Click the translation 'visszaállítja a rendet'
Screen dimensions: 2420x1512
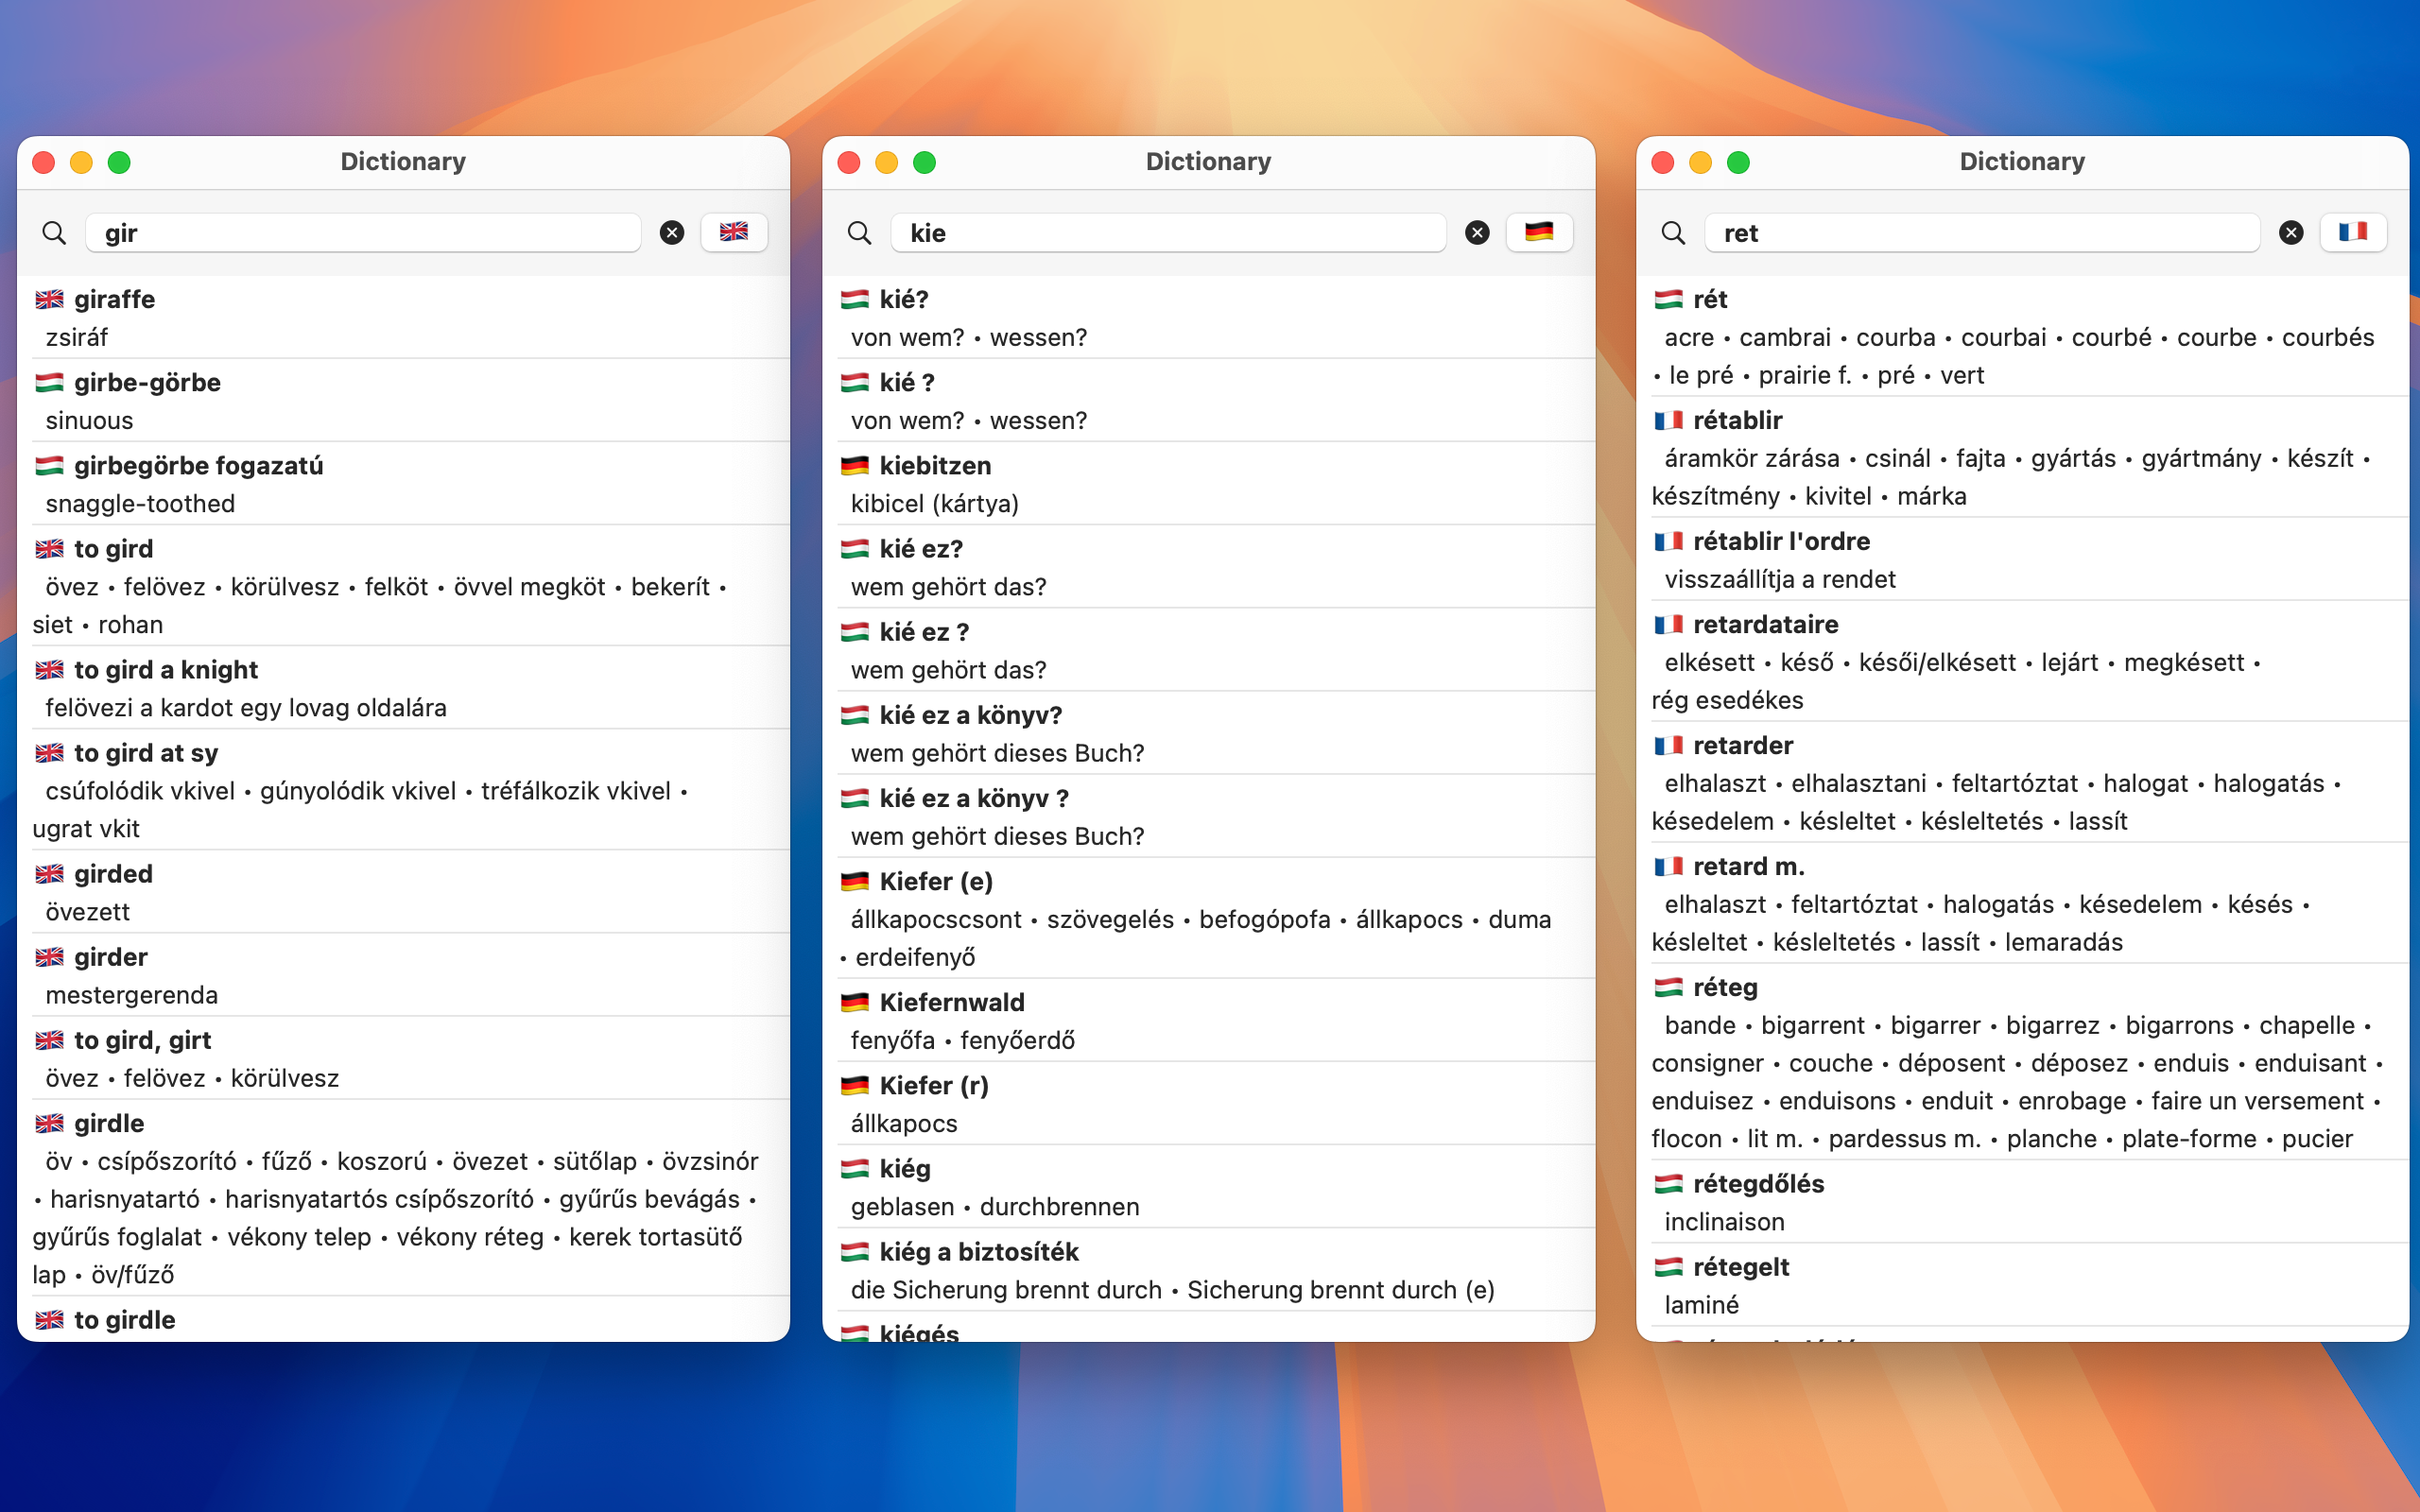coord(1780,579)
